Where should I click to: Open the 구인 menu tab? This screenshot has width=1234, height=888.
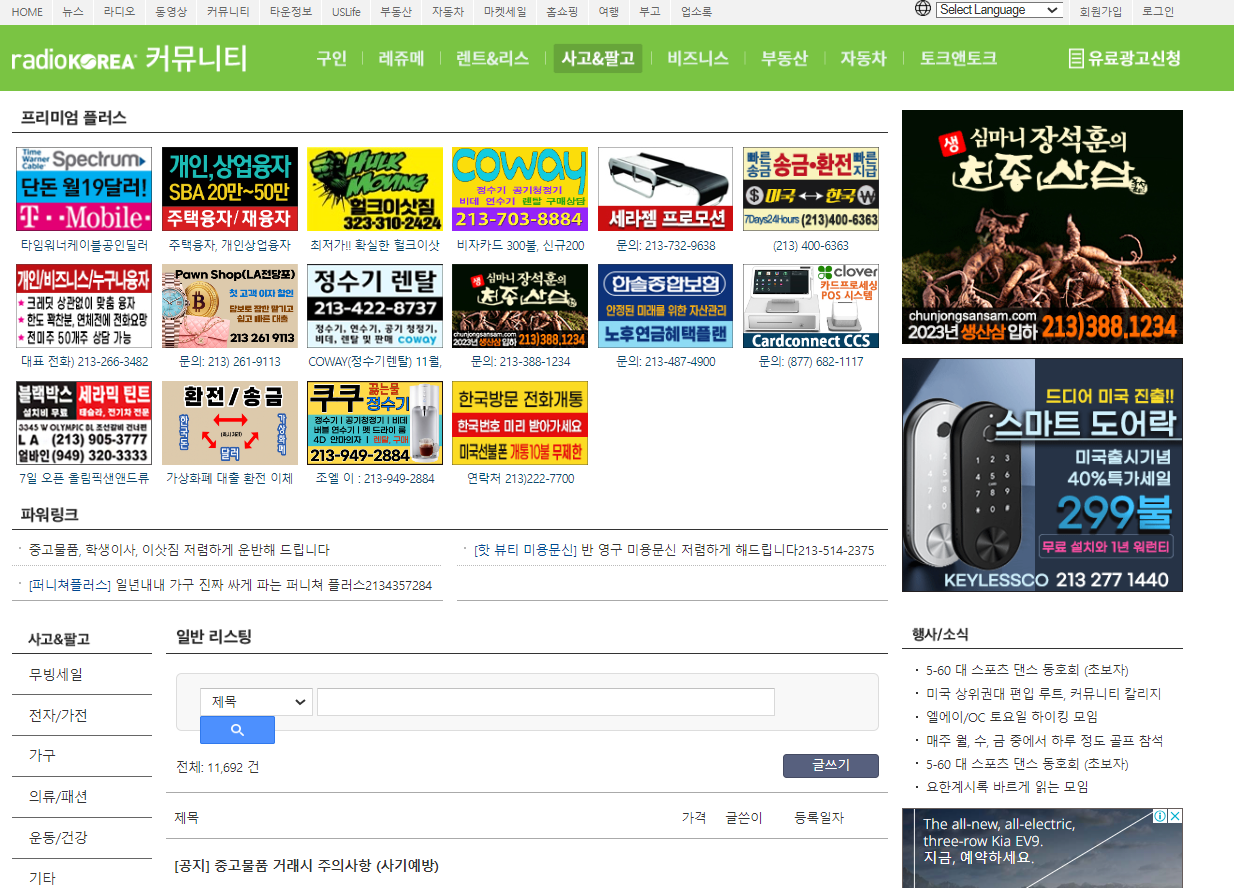331,58
